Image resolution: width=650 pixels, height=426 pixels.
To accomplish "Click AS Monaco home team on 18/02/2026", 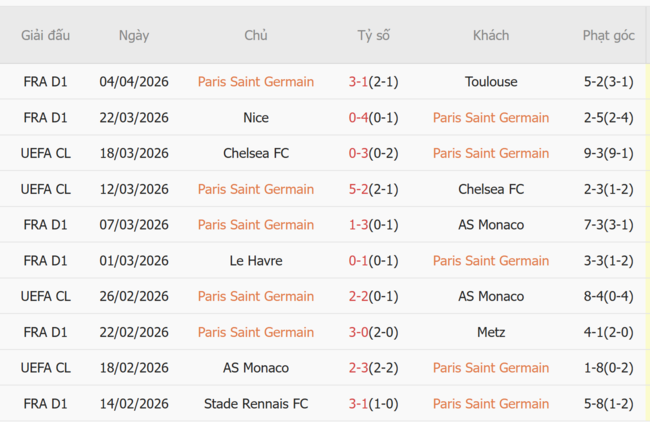I will 256,368.
